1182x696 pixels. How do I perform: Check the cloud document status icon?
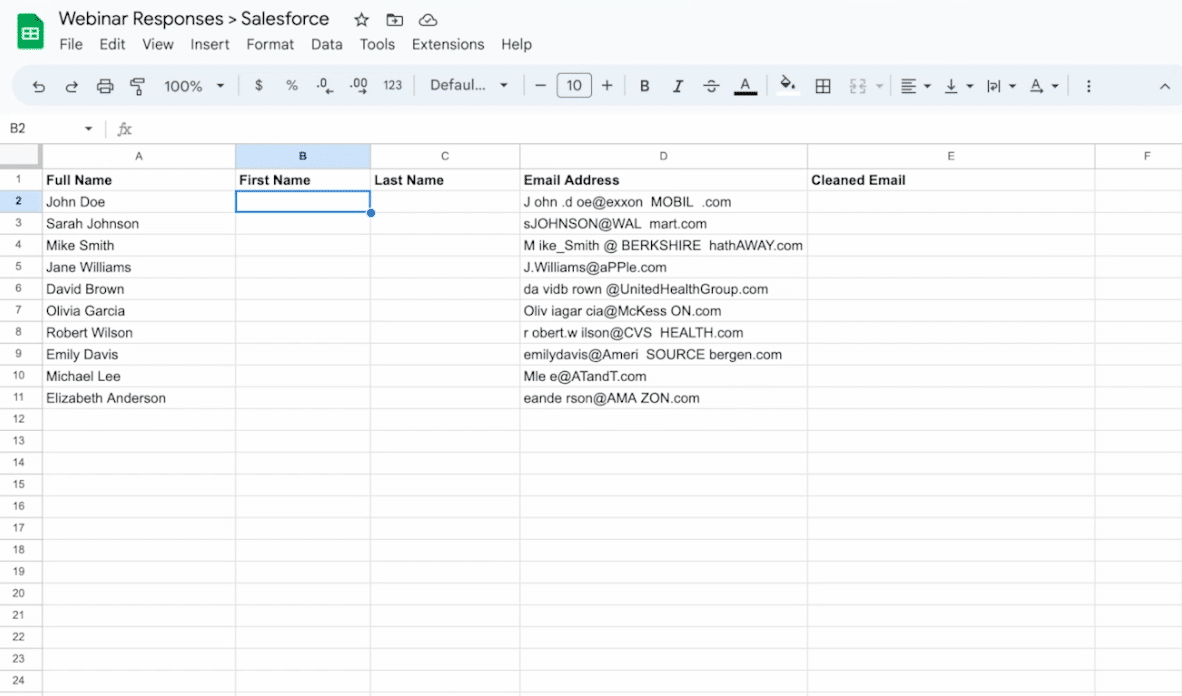[x=428, y=20]
